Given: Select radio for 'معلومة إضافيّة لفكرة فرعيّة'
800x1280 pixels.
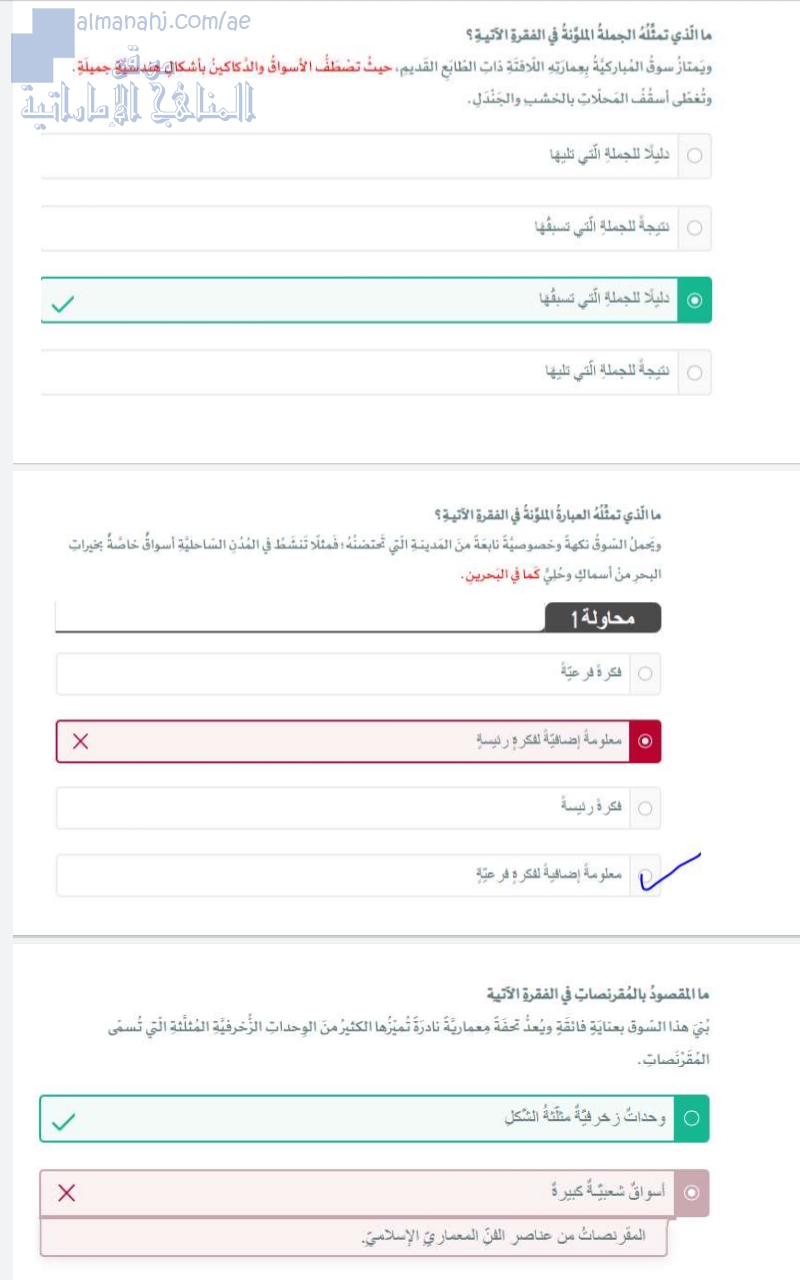Looking at the screenshot, I should (x=645, y=876).
